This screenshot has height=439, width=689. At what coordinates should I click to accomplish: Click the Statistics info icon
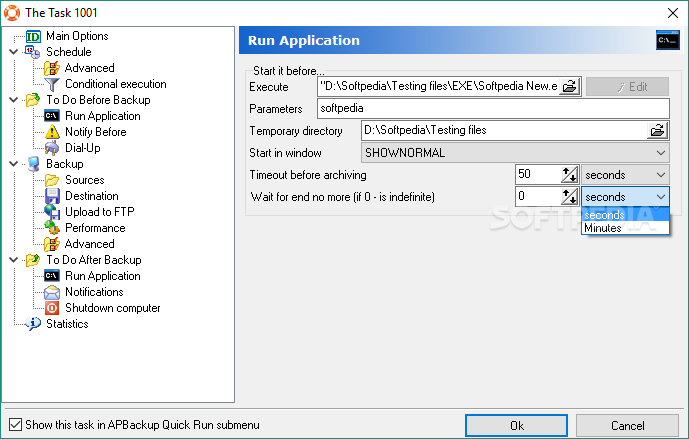point(33,324)
